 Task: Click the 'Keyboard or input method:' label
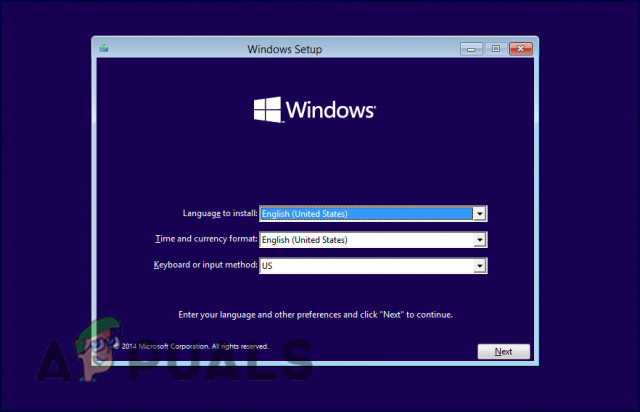pos(205,265)
